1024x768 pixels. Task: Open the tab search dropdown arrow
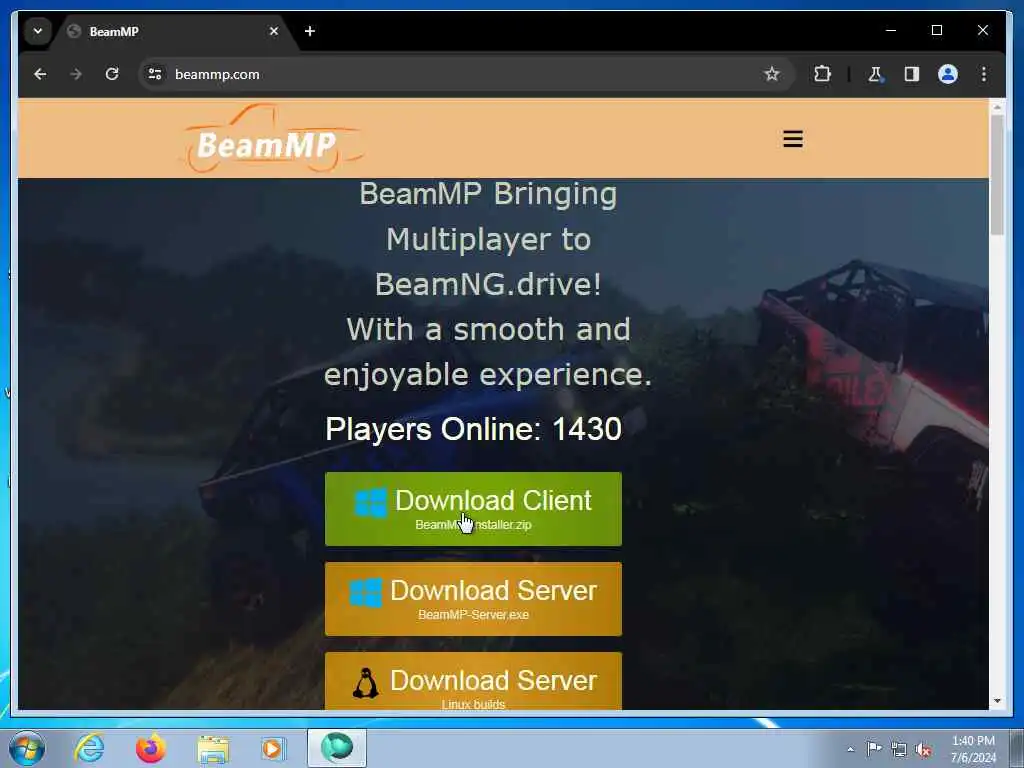[38, 31]
